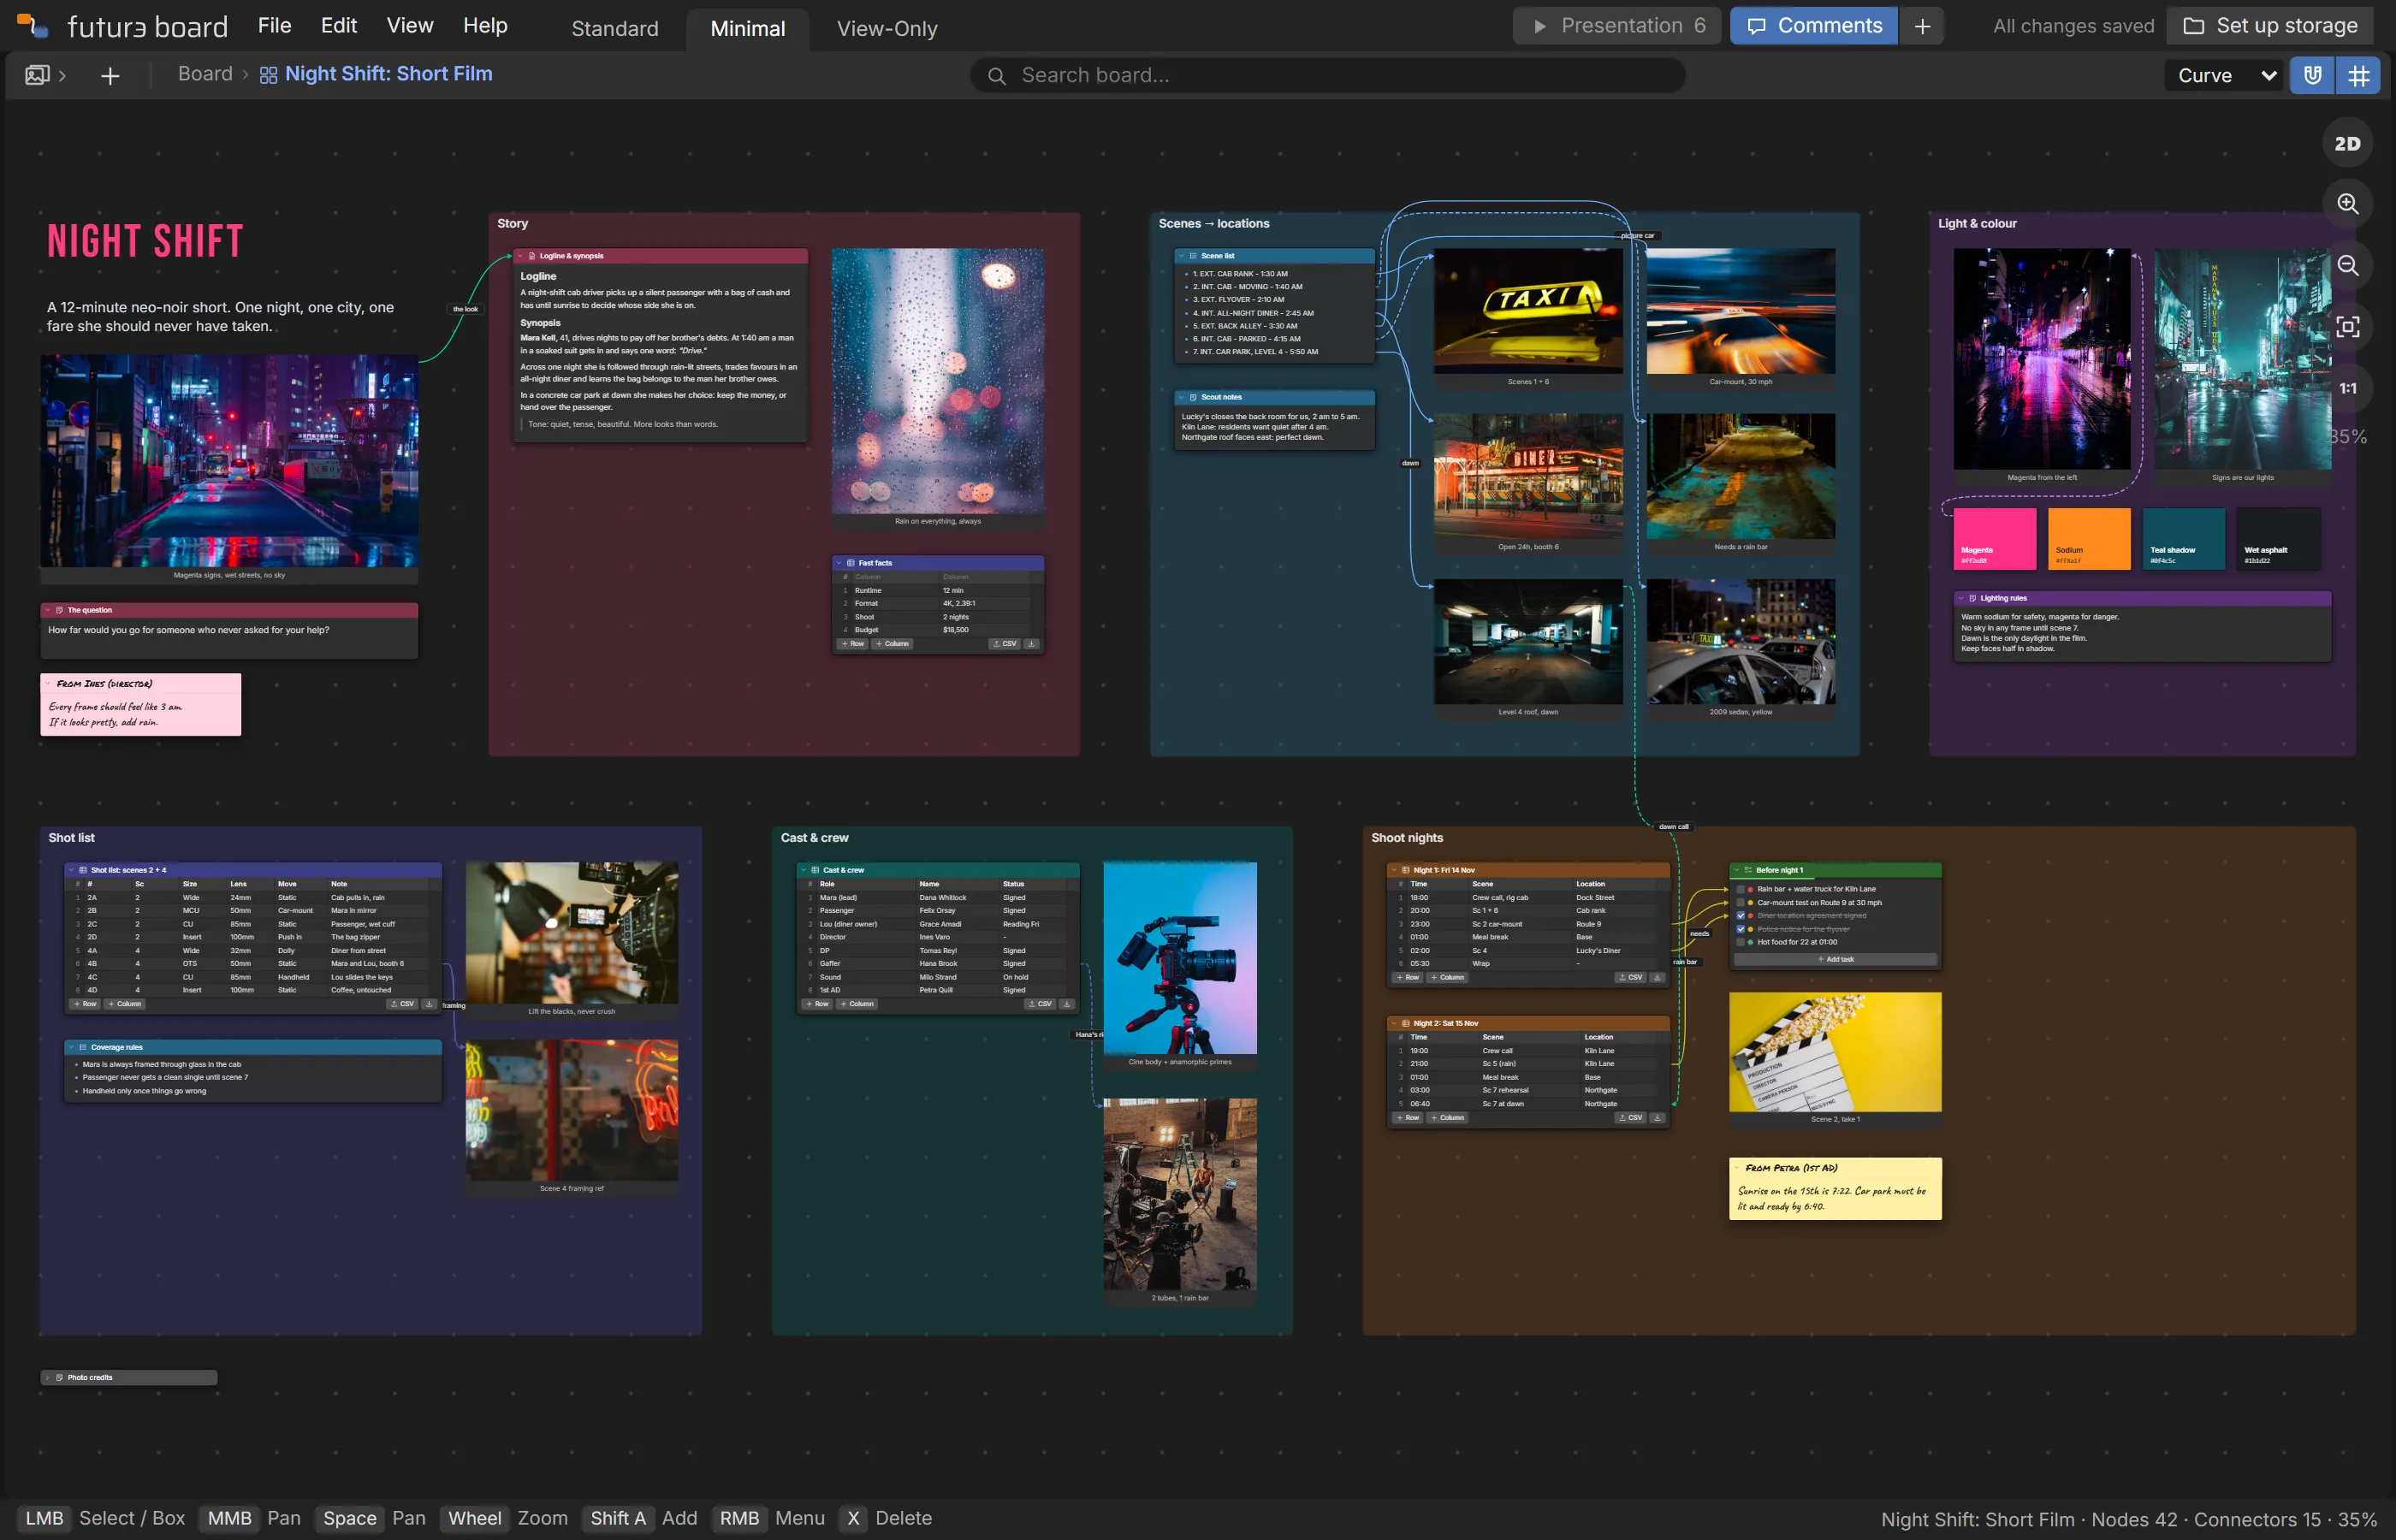2396x1540 pixels.
Task: Zoom in on the canvas
Action: (2347, 204)
